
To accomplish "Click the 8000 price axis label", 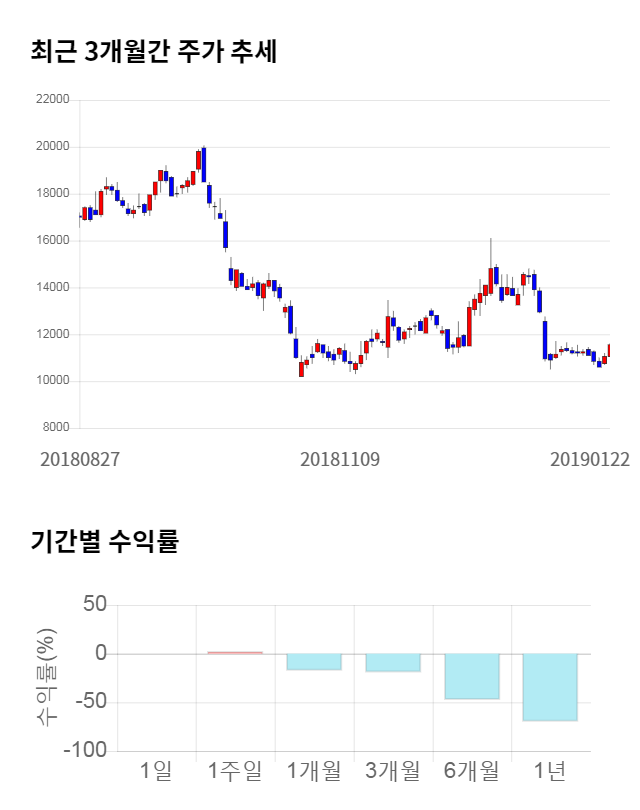I will (x=55, y=428).
